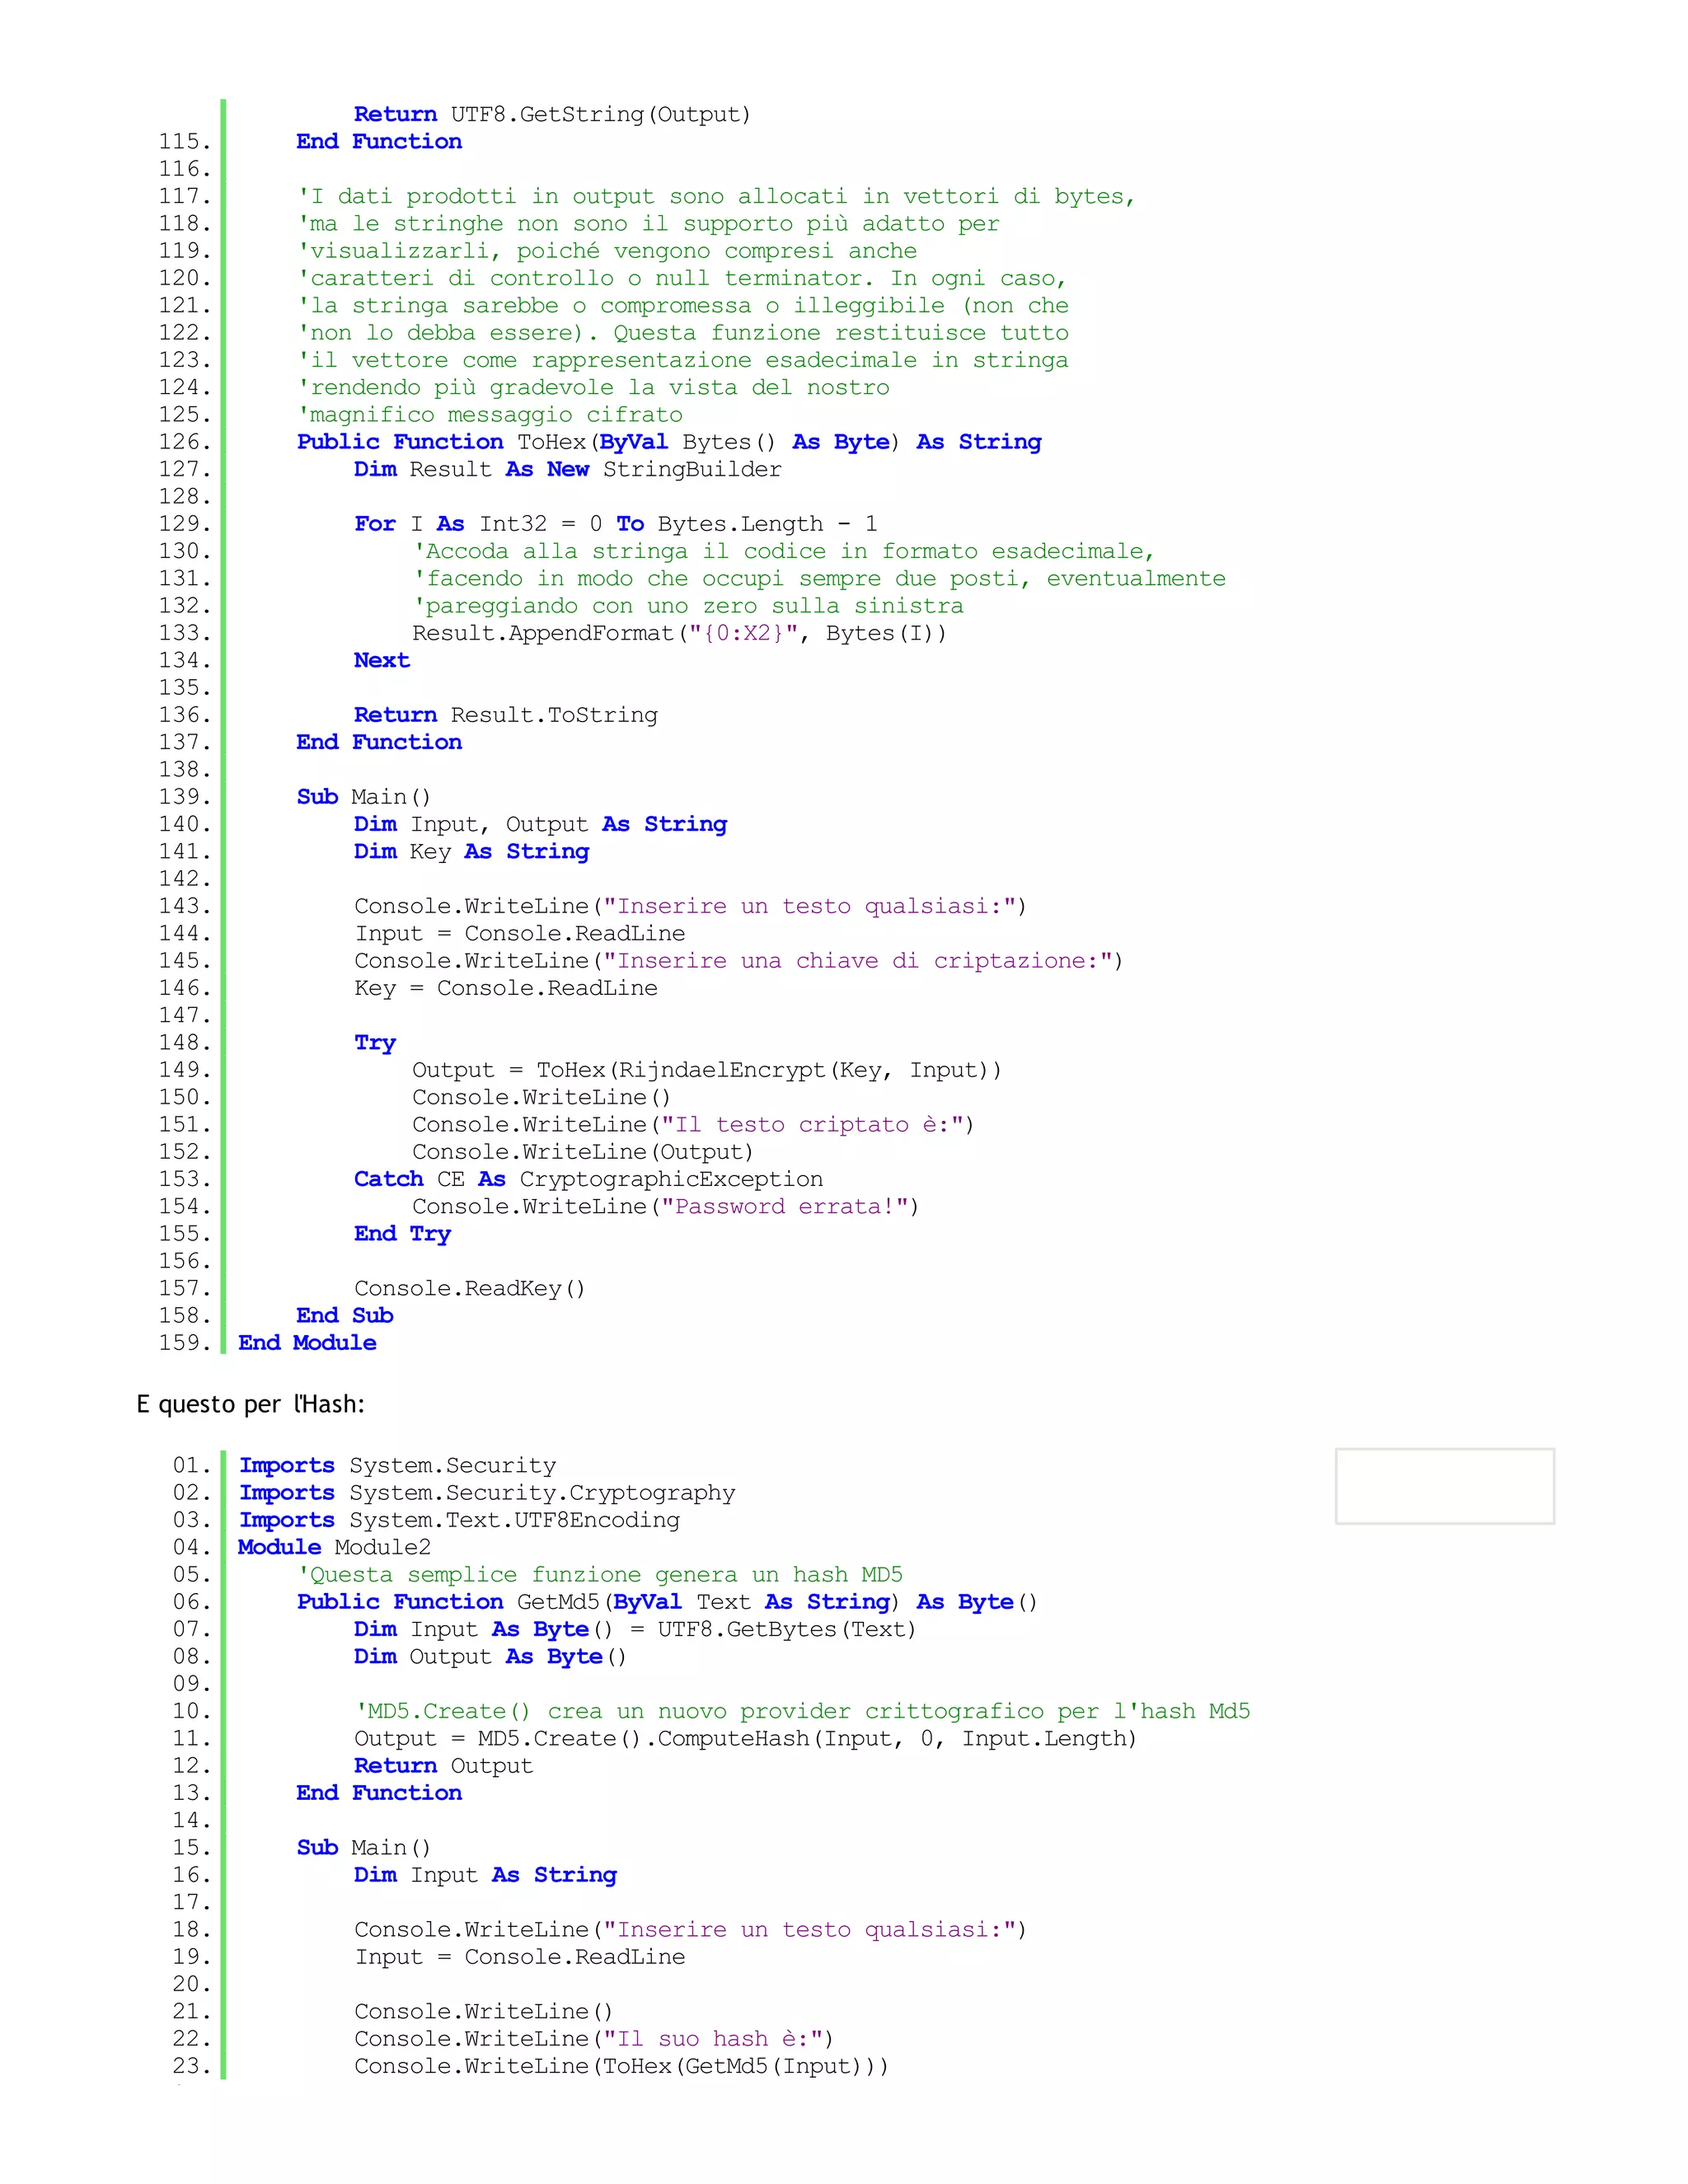Select 'Sub Main()' on line 15
The width and height of the screenshot is (1688, 2184).
pyautogui.click(x=364, y=1847)
